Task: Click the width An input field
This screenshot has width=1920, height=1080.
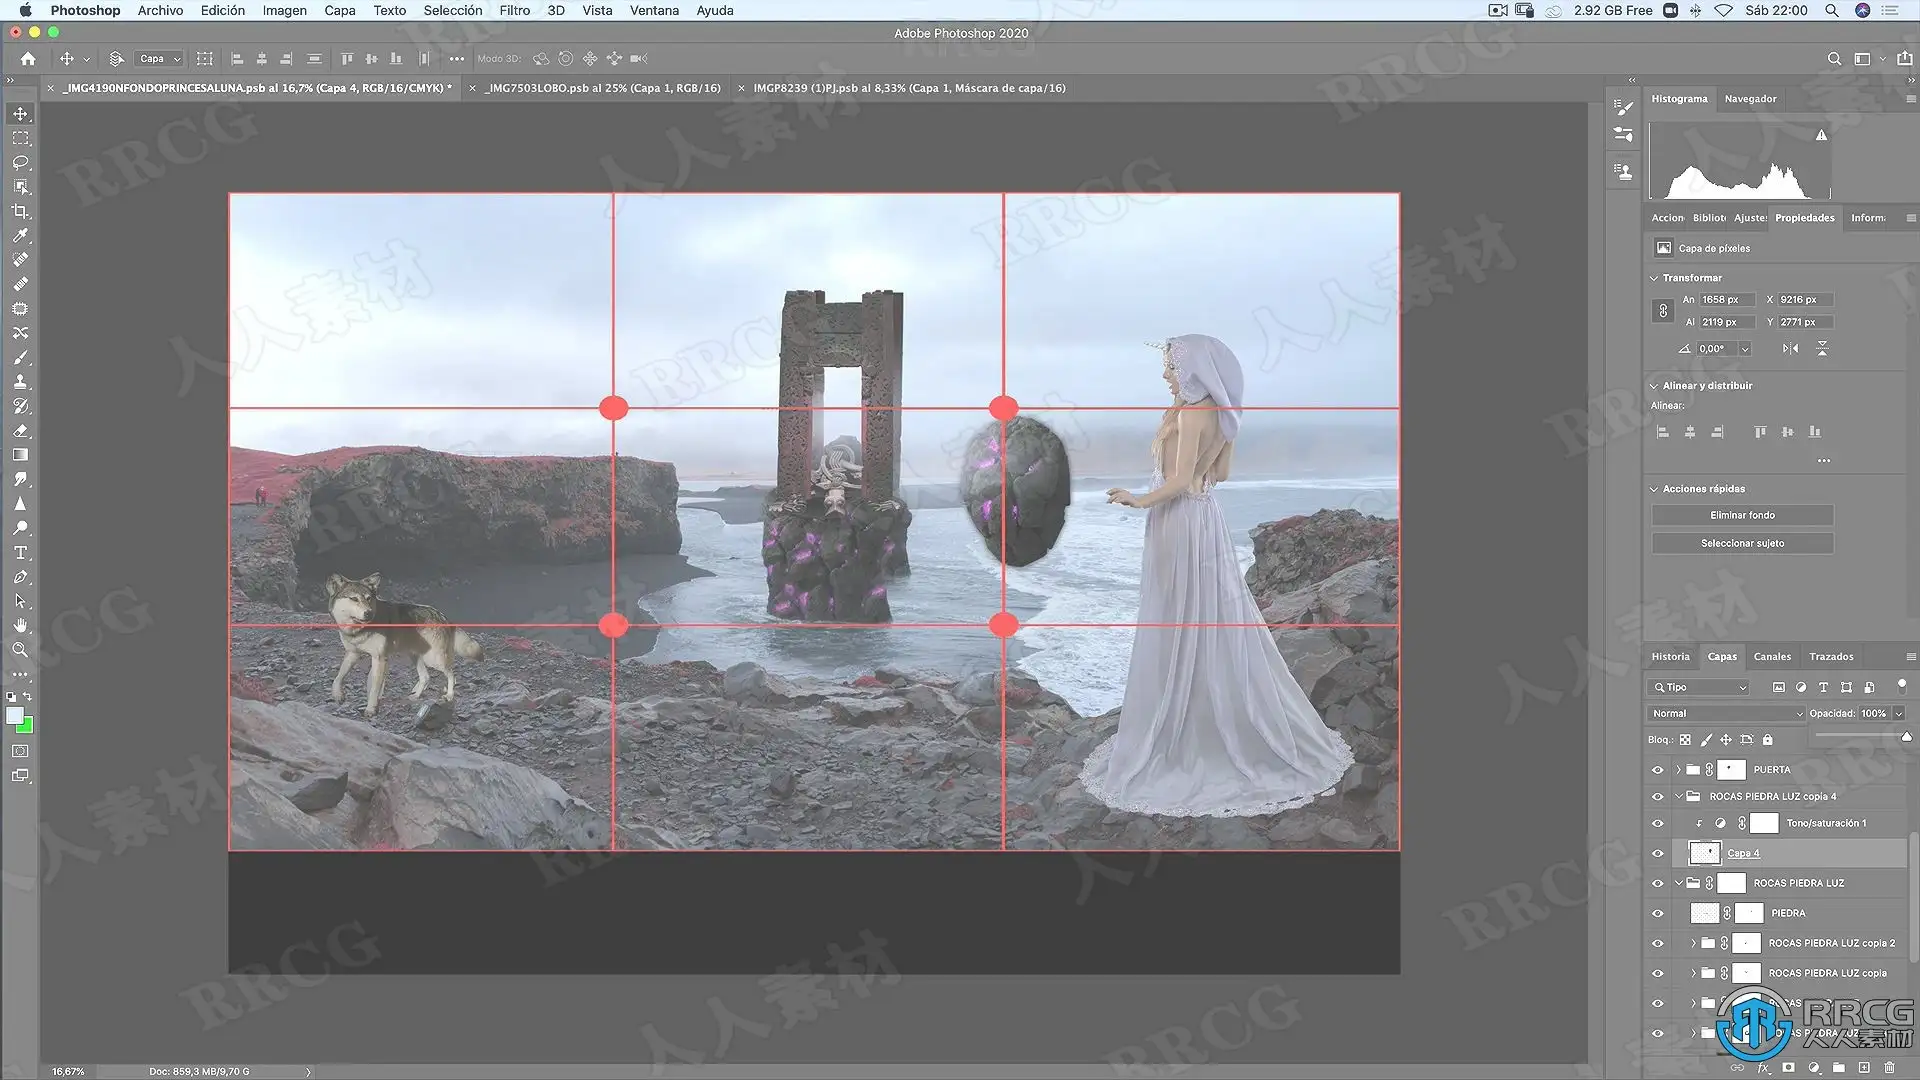Action: (x=1726, y=300)
